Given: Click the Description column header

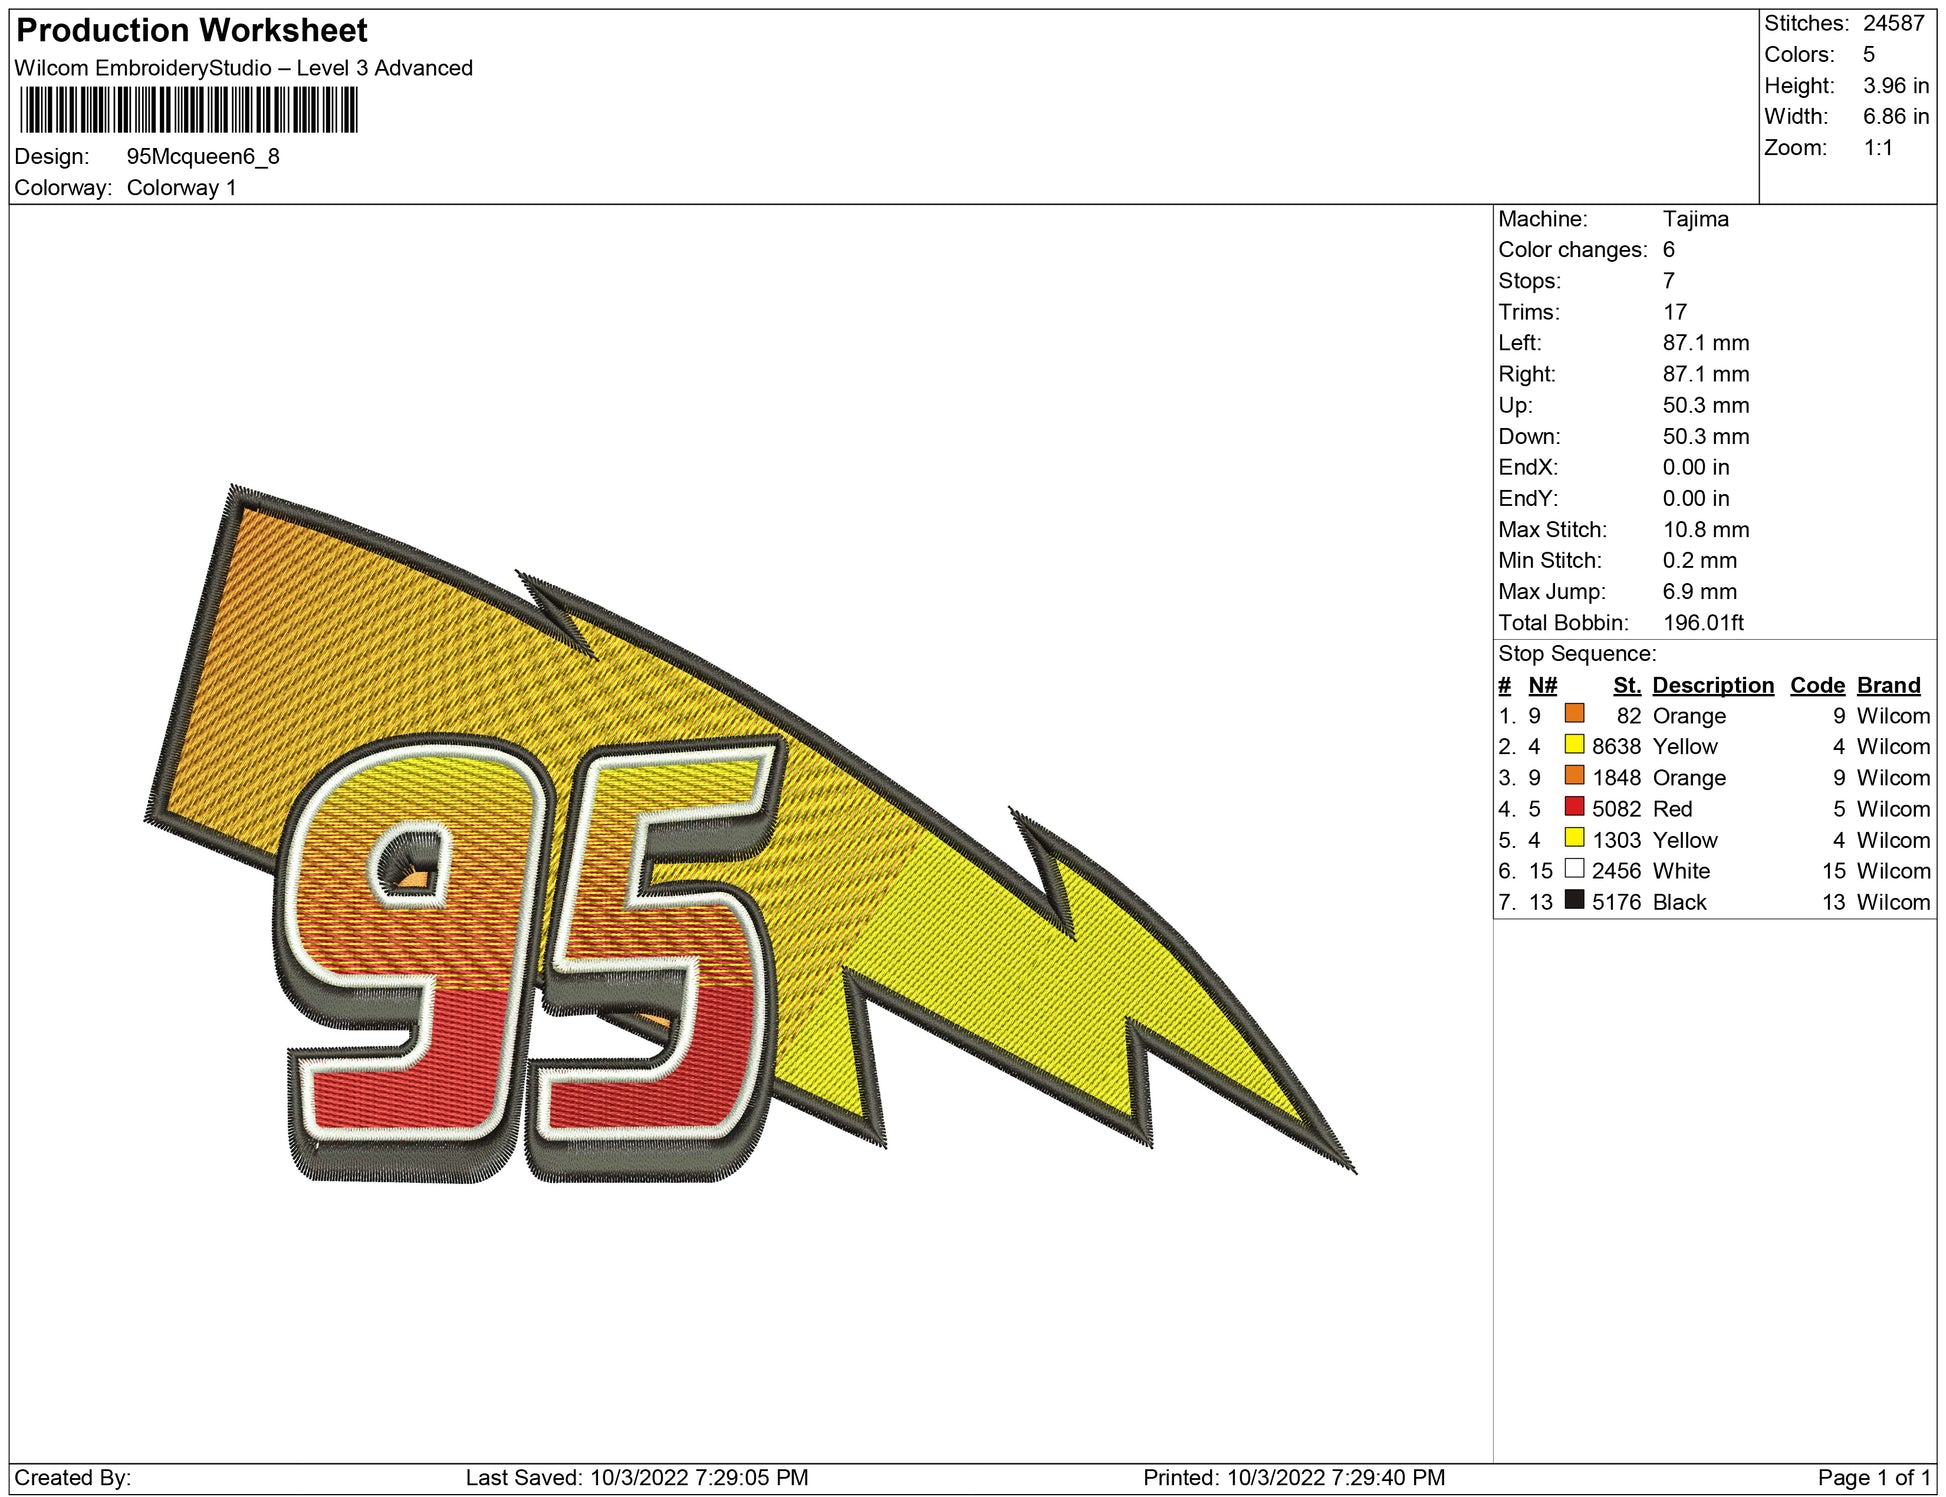Looking at the screenshot, I should [1712, 685].
